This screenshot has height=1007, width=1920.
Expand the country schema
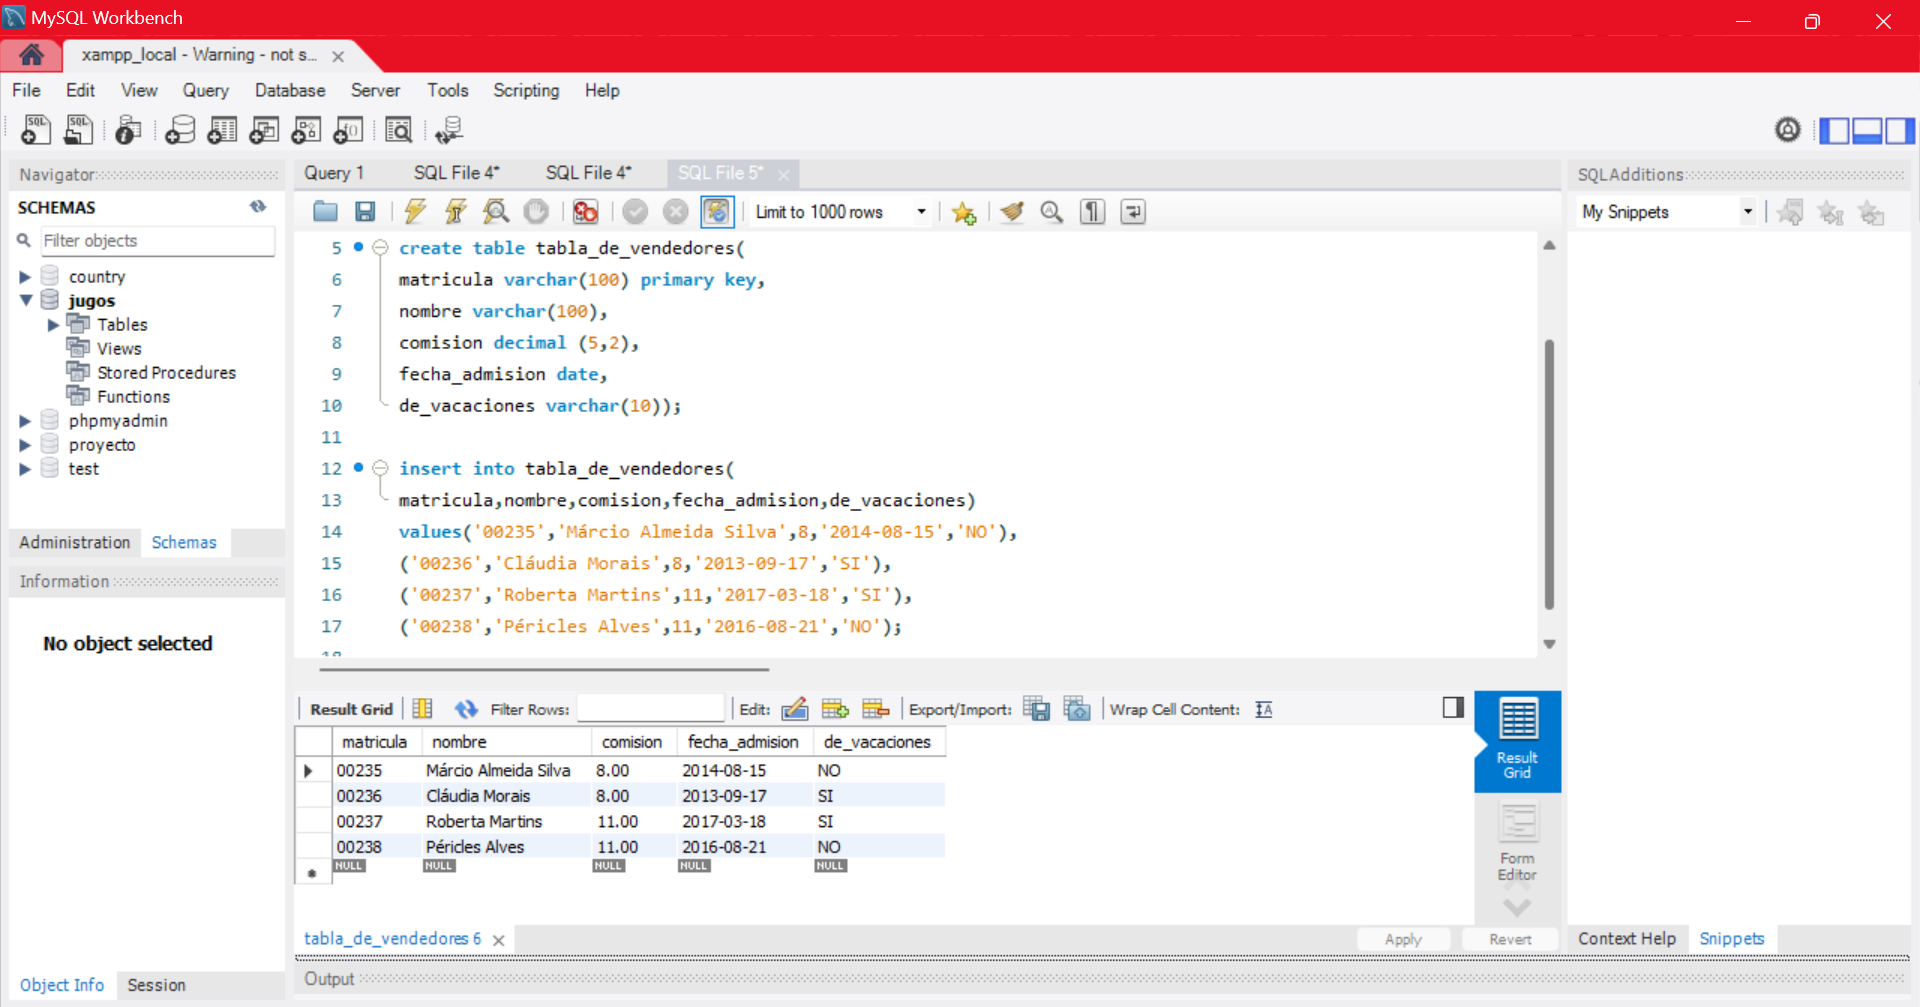(25, 277)
